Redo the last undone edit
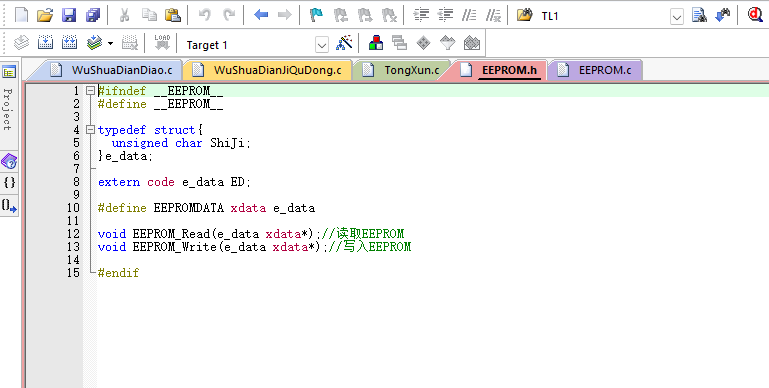 coord(229,15)
